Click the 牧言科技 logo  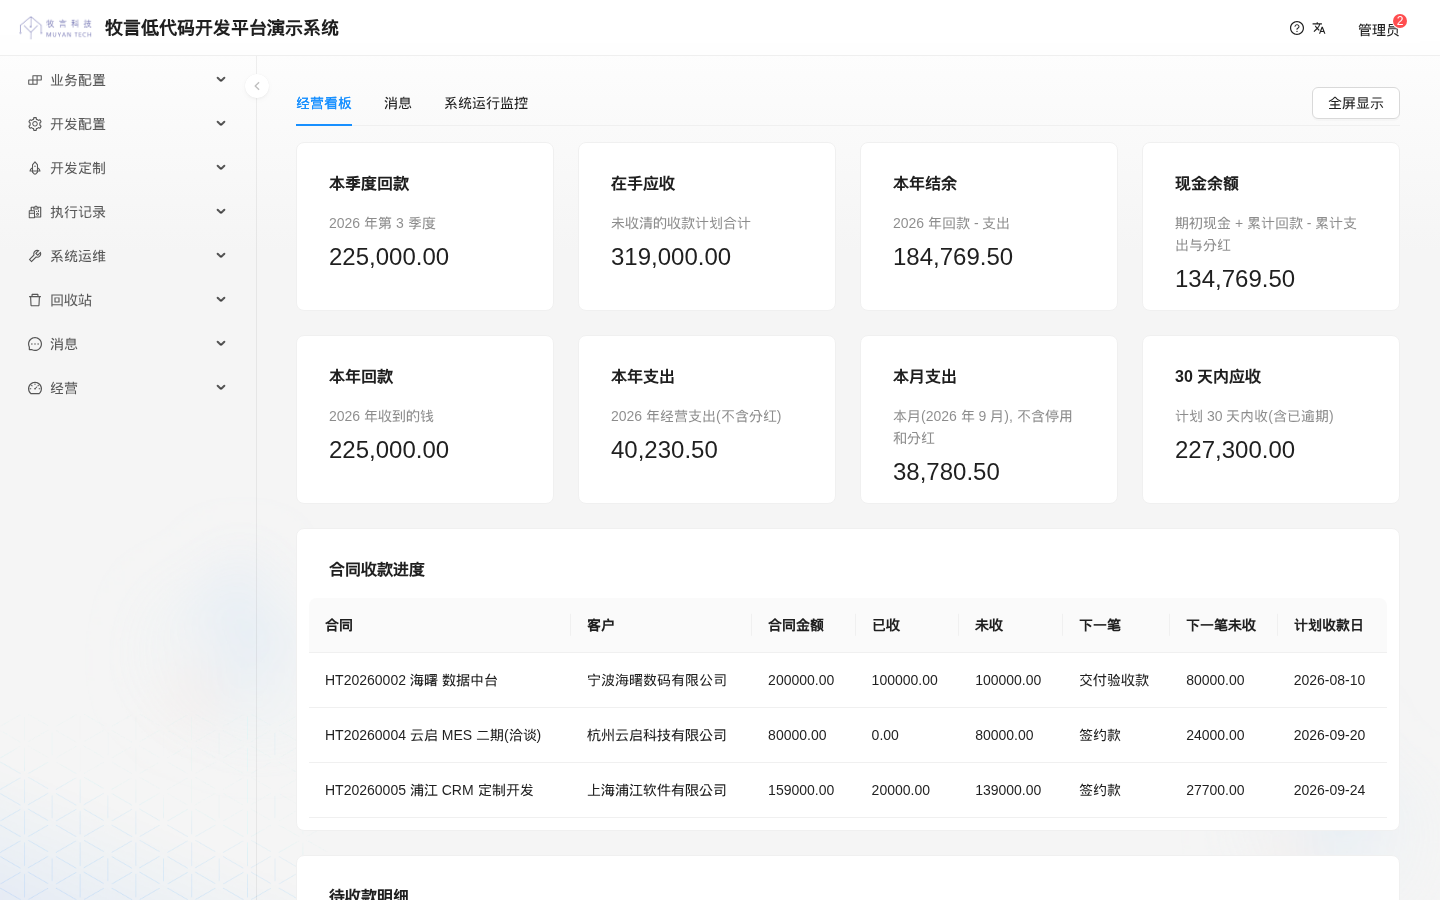point(56,28)
